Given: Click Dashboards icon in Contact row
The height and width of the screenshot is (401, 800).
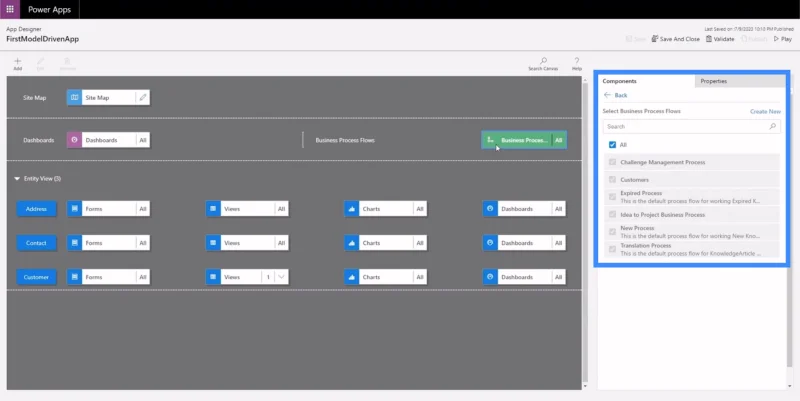Looking at the screenshot, I should [x=490, y=243].
